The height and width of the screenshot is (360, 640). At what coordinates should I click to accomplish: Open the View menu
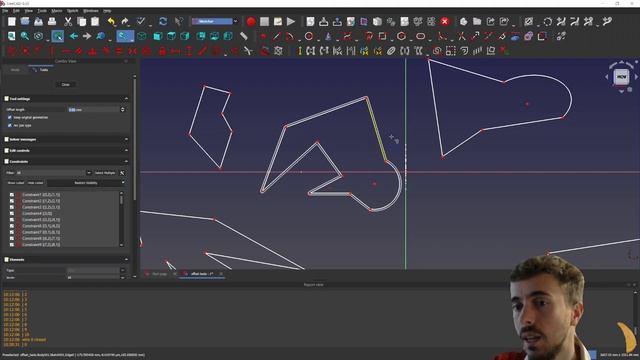29,11
